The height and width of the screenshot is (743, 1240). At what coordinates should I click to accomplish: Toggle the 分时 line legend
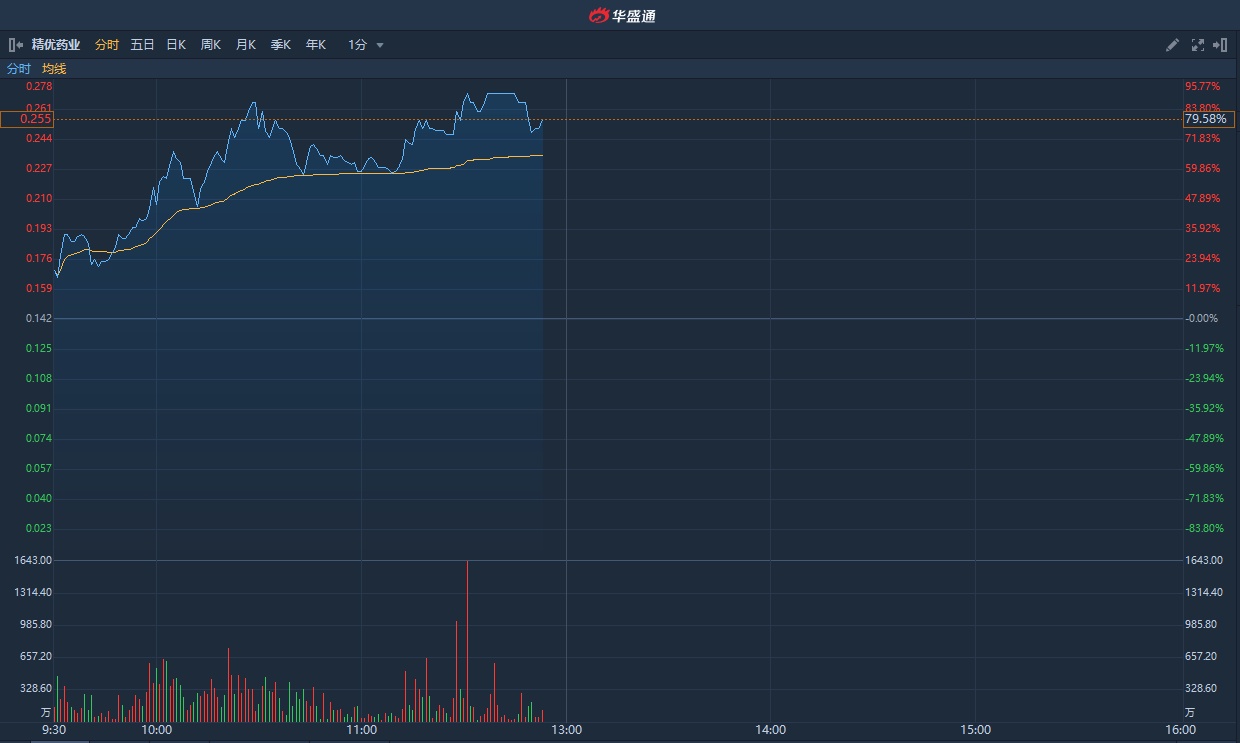(19, 69)
